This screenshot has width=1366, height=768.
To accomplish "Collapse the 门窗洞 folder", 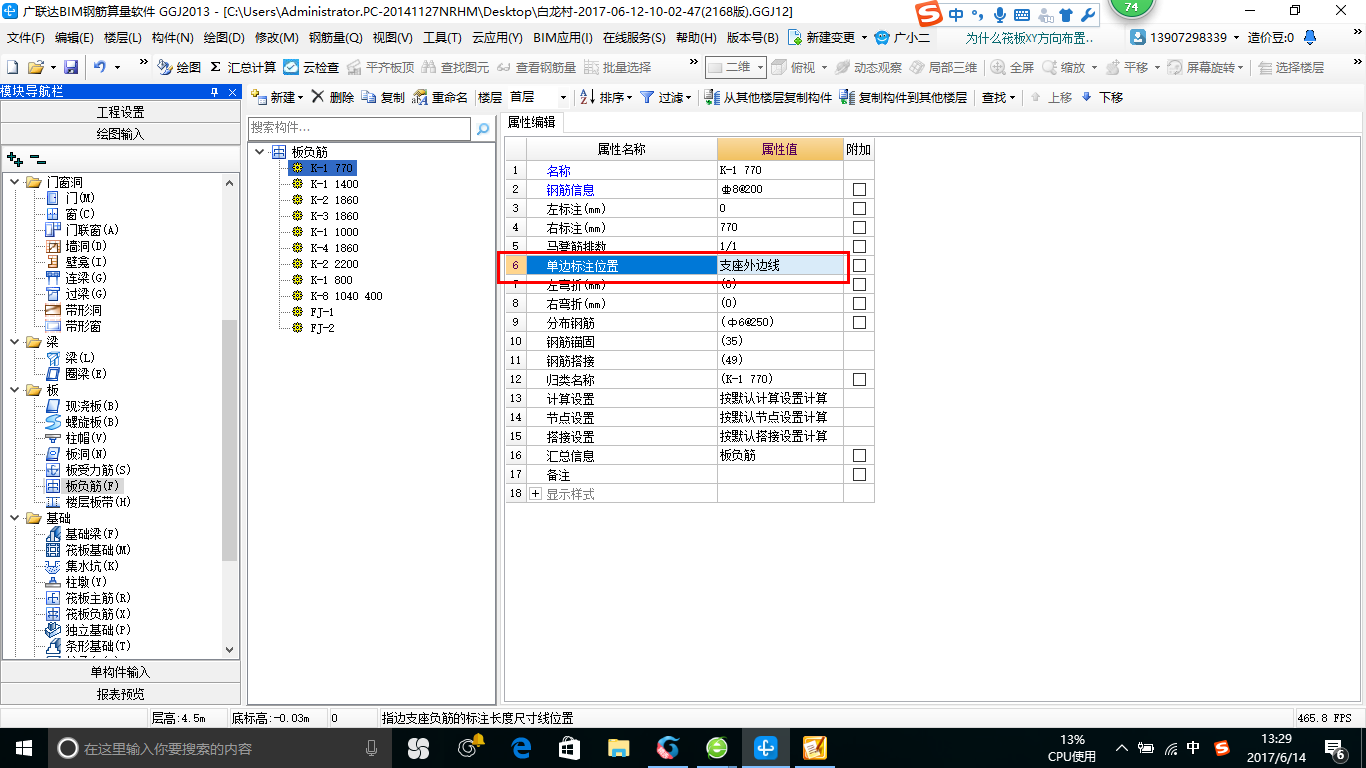I will (x=15, y=182).
